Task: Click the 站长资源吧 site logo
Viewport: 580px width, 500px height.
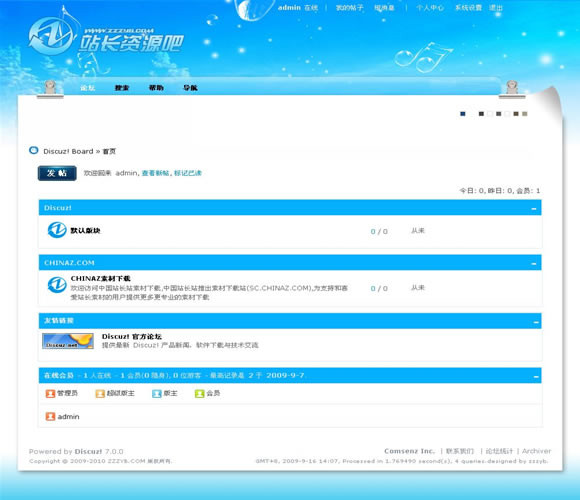Action: pos(106,37)
